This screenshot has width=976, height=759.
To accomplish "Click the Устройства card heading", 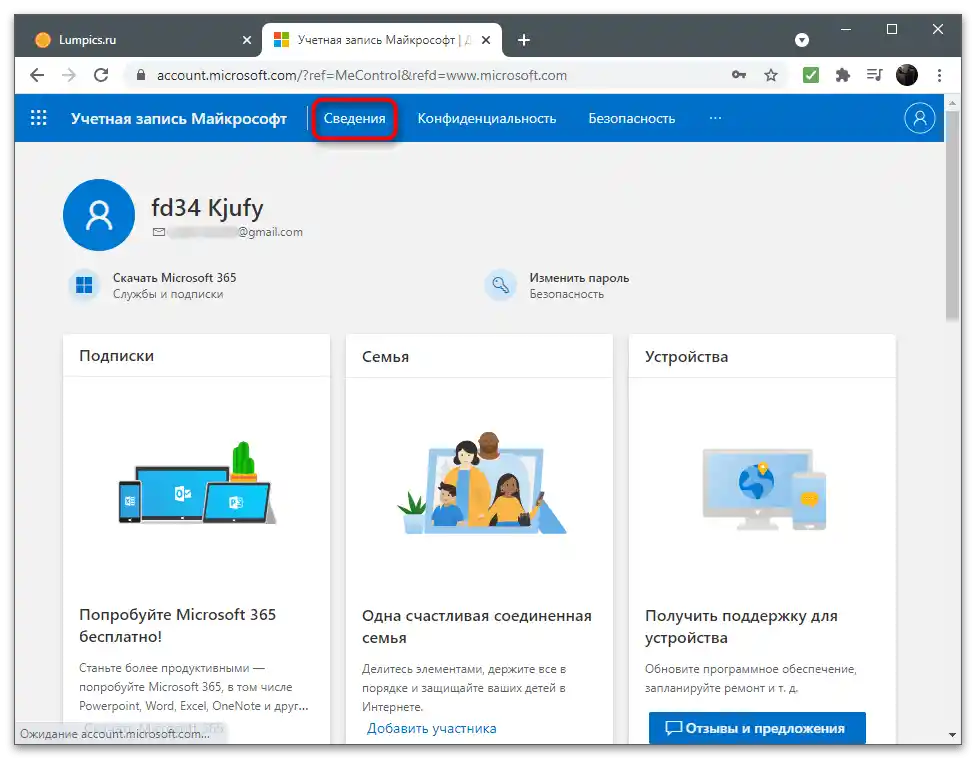I will coord(686,356).
